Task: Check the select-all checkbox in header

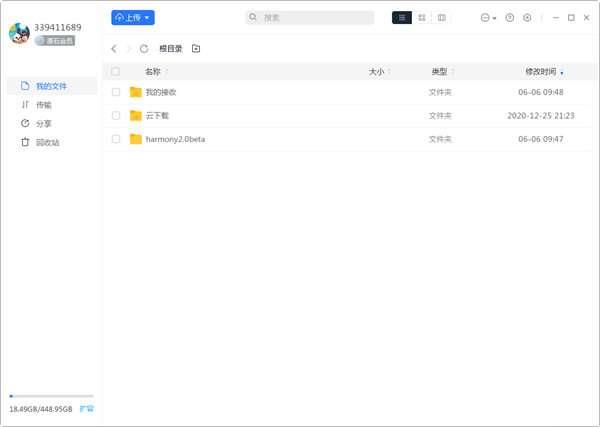Action: click(116, 72)
